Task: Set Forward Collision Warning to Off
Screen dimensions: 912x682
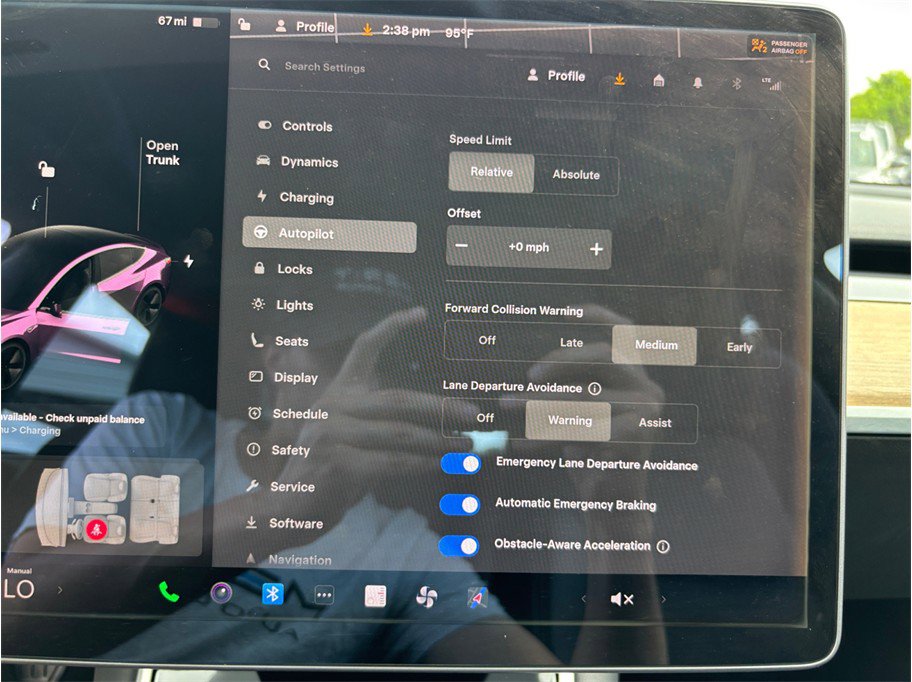Action: click(487, 340)
